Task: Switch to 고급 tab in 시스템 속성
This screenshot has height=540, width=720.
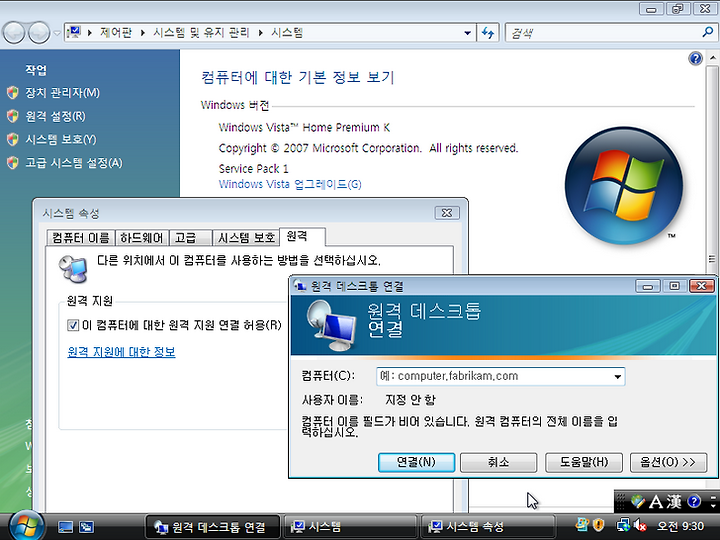Action: [190, 237]
